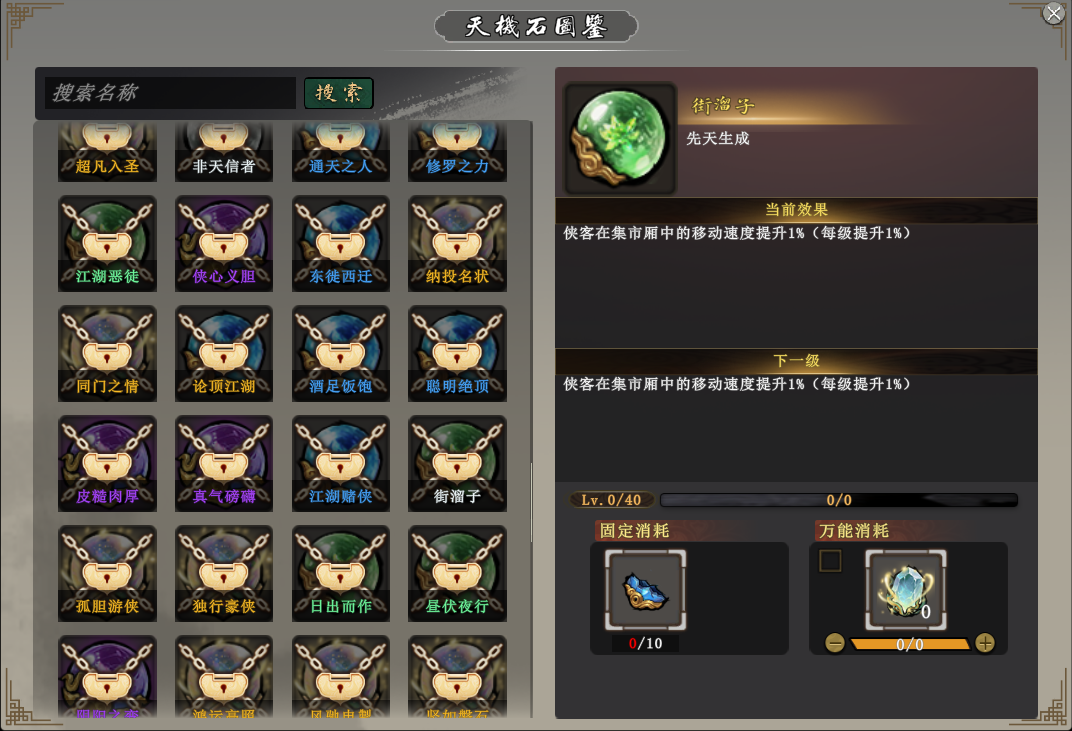
Task: Open the 东徙西迁 stone entry
Action: coord(340,243)
